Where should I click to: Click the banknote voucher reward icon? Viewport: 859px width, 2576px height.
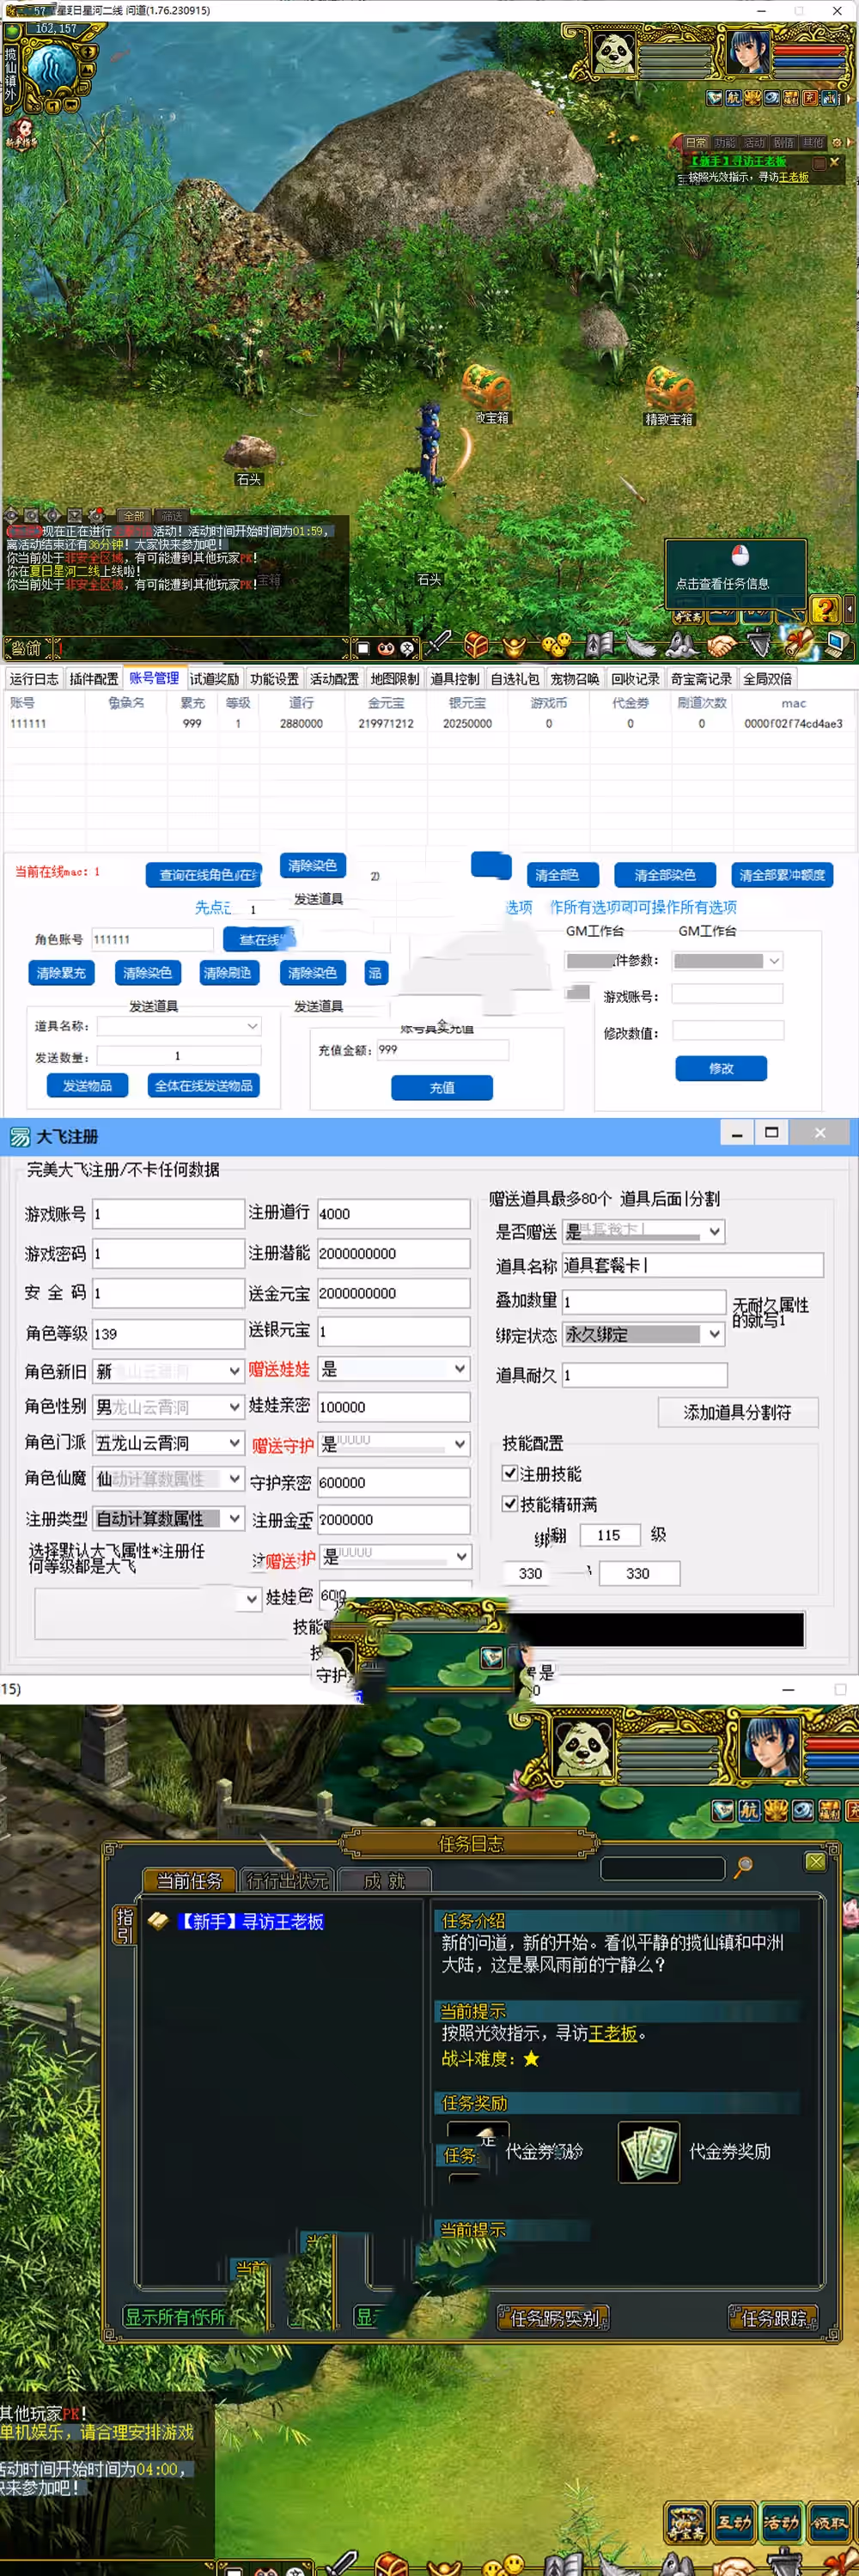(x=648, y=2151)
